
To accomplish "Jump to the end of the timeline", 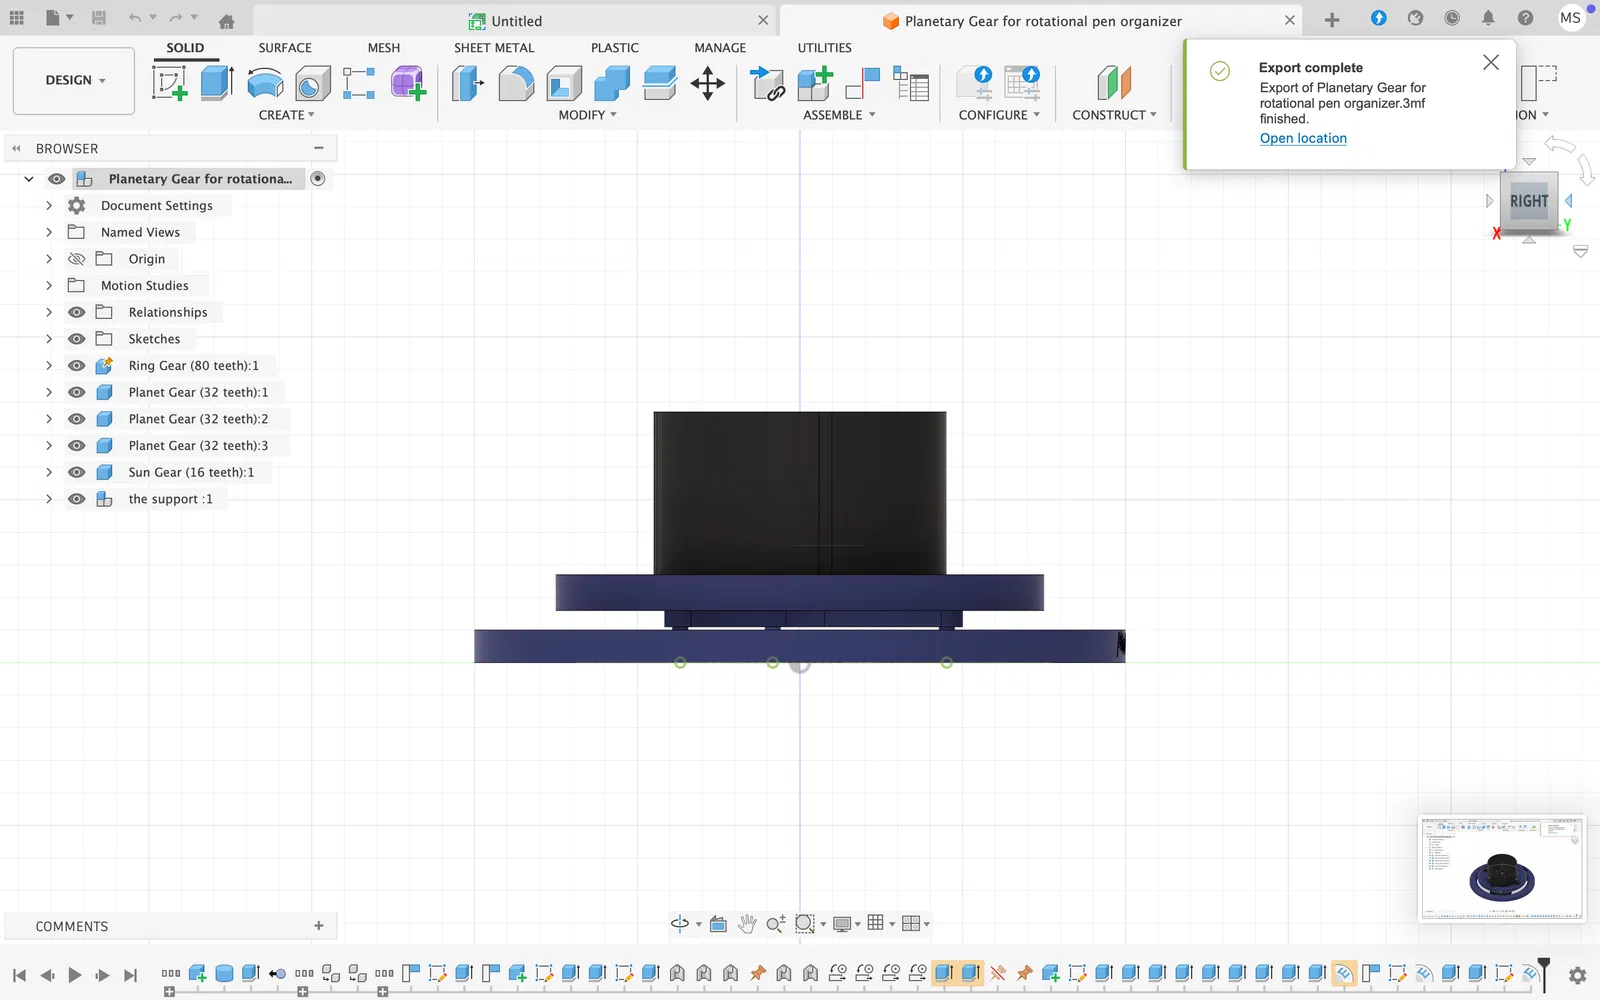I will [x=130, y=975].
